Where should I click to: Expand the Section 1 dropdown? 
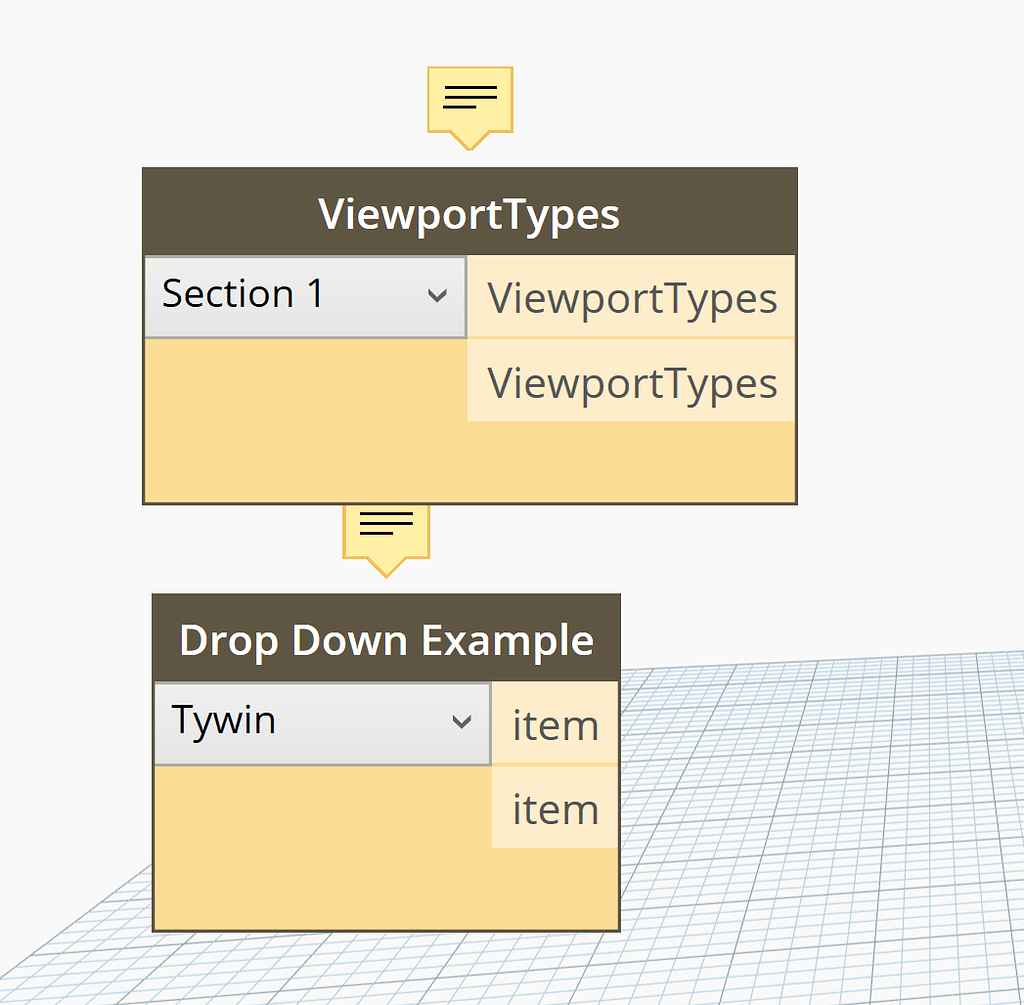[x=300, y=295]
